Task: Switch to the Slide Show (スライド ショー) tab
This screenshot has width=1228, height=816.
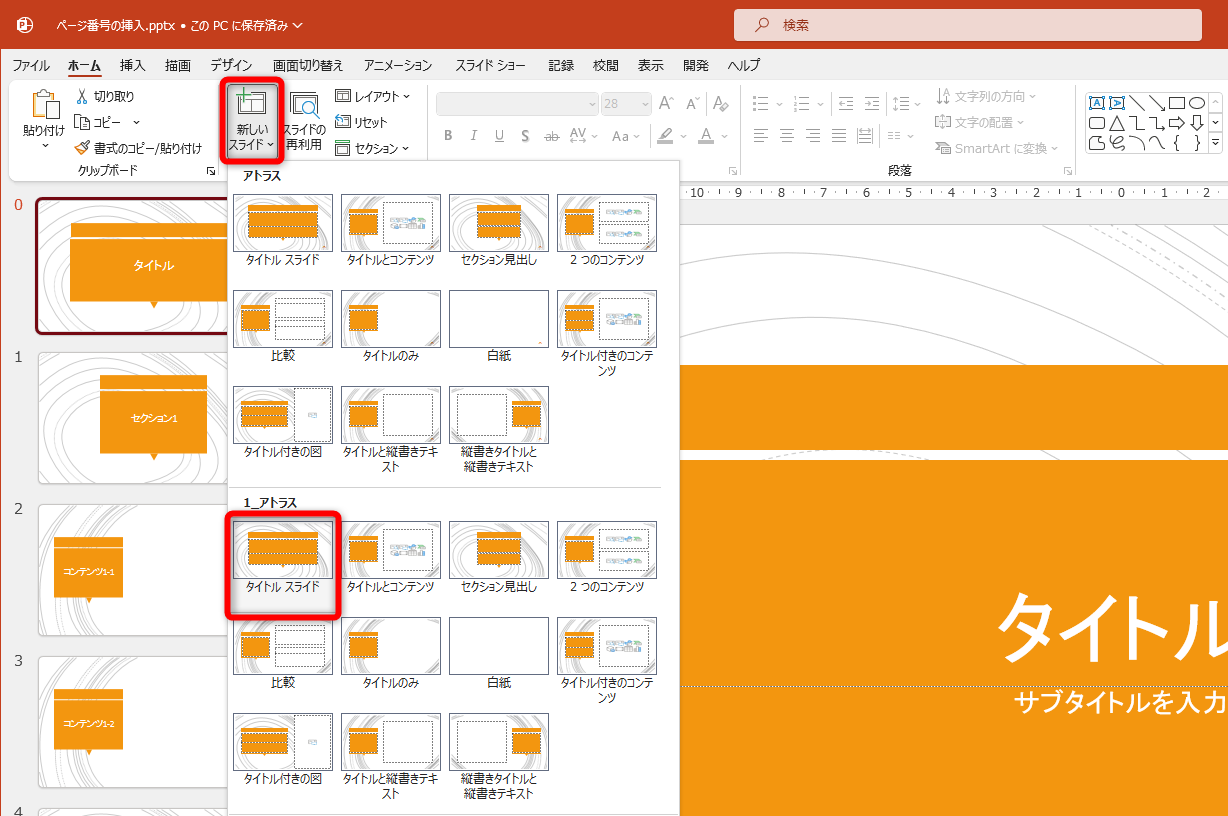Action: [x=490, y=65]
